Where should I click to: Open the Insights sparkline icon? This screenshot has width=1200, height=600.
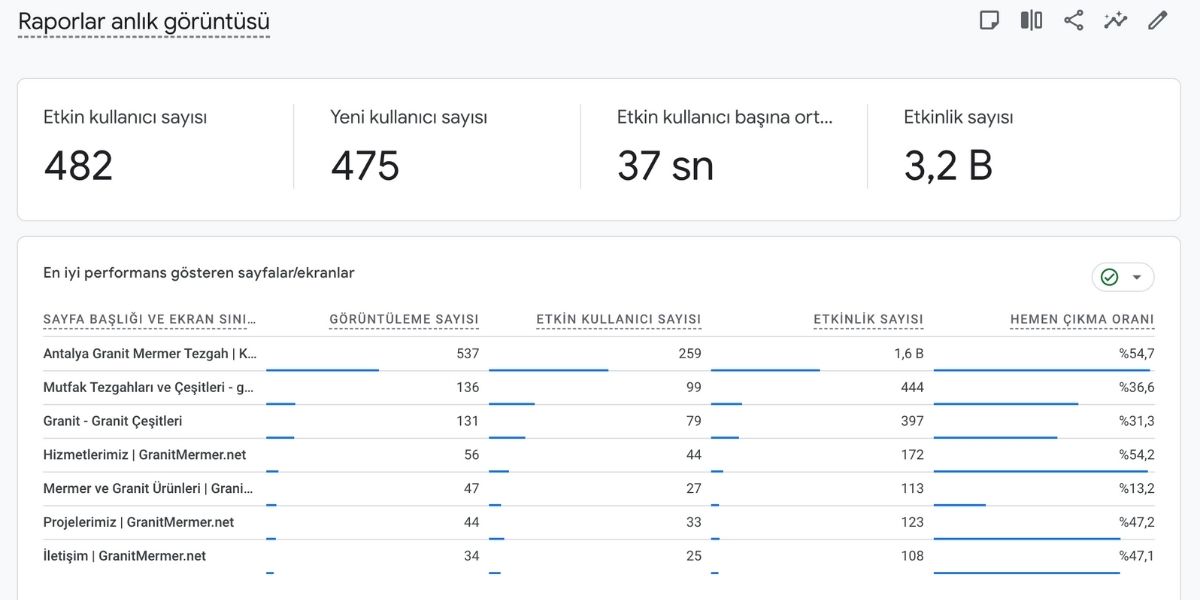pos(1115,21)
